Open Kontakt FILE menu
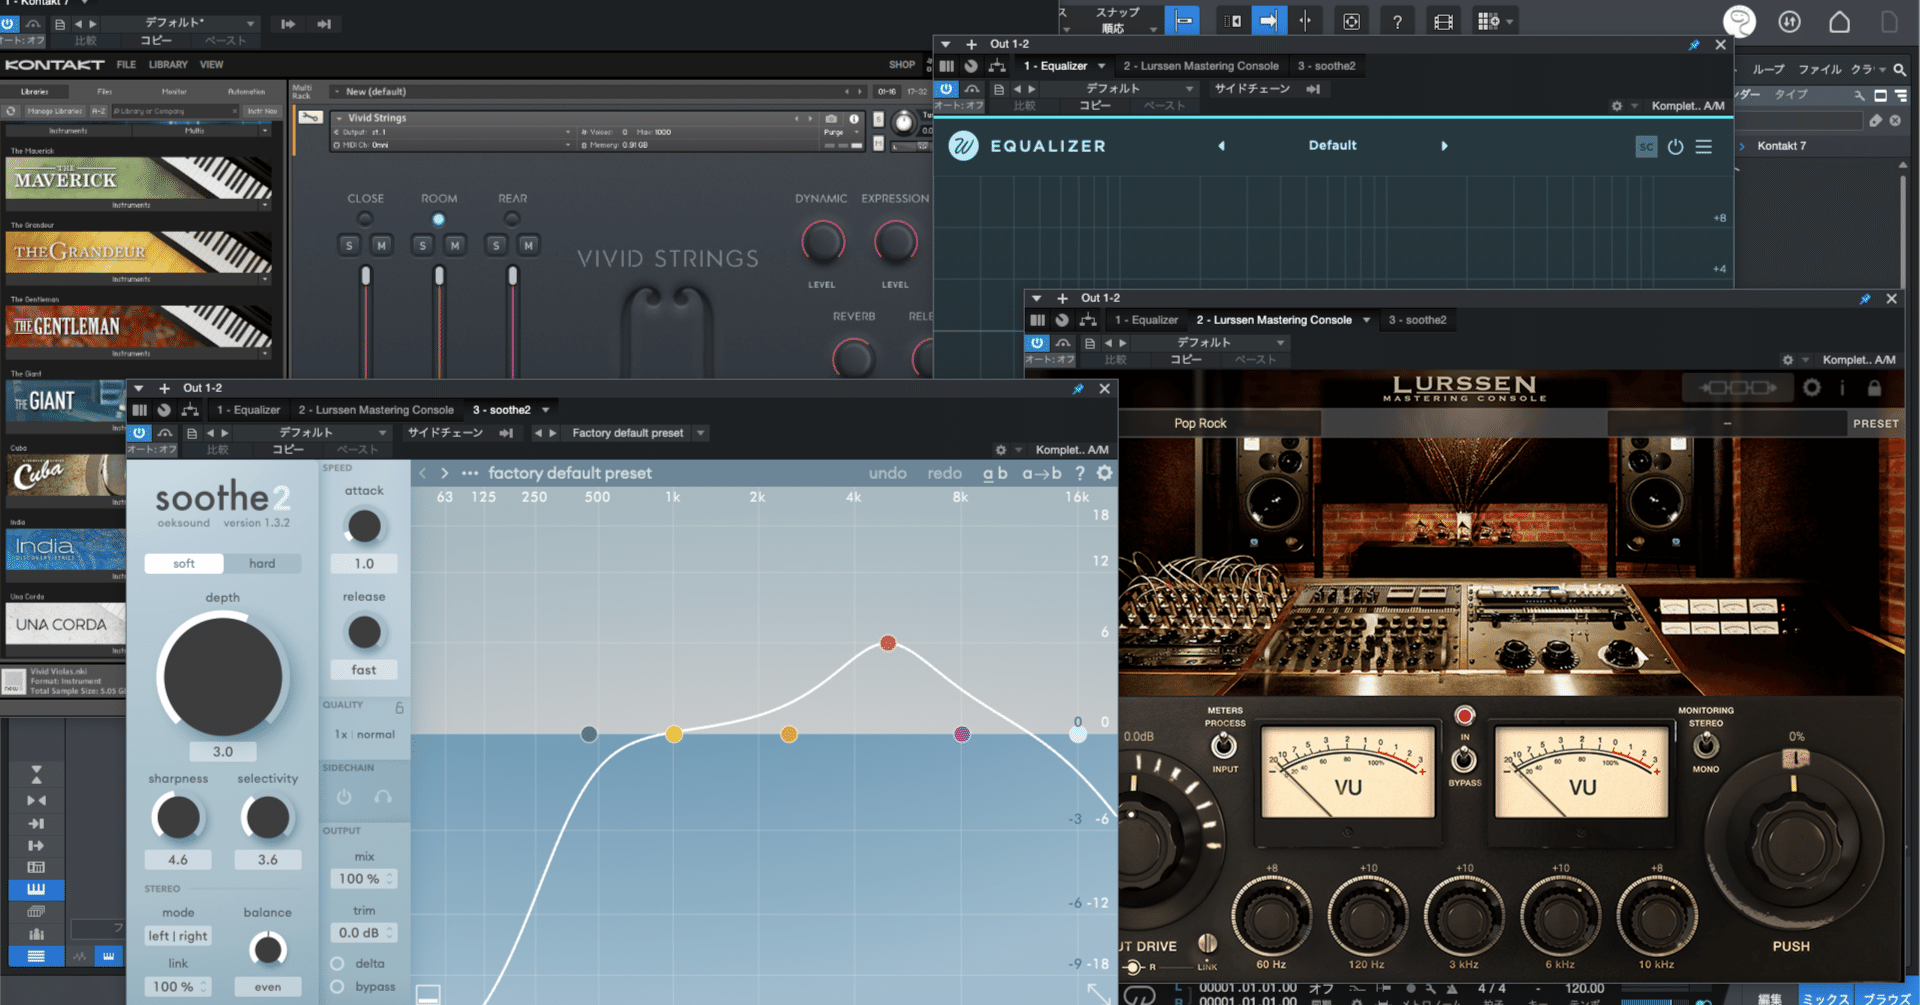Image resolution: width=1920 pixels, height=1005 pixels. [x=126, y=65]
